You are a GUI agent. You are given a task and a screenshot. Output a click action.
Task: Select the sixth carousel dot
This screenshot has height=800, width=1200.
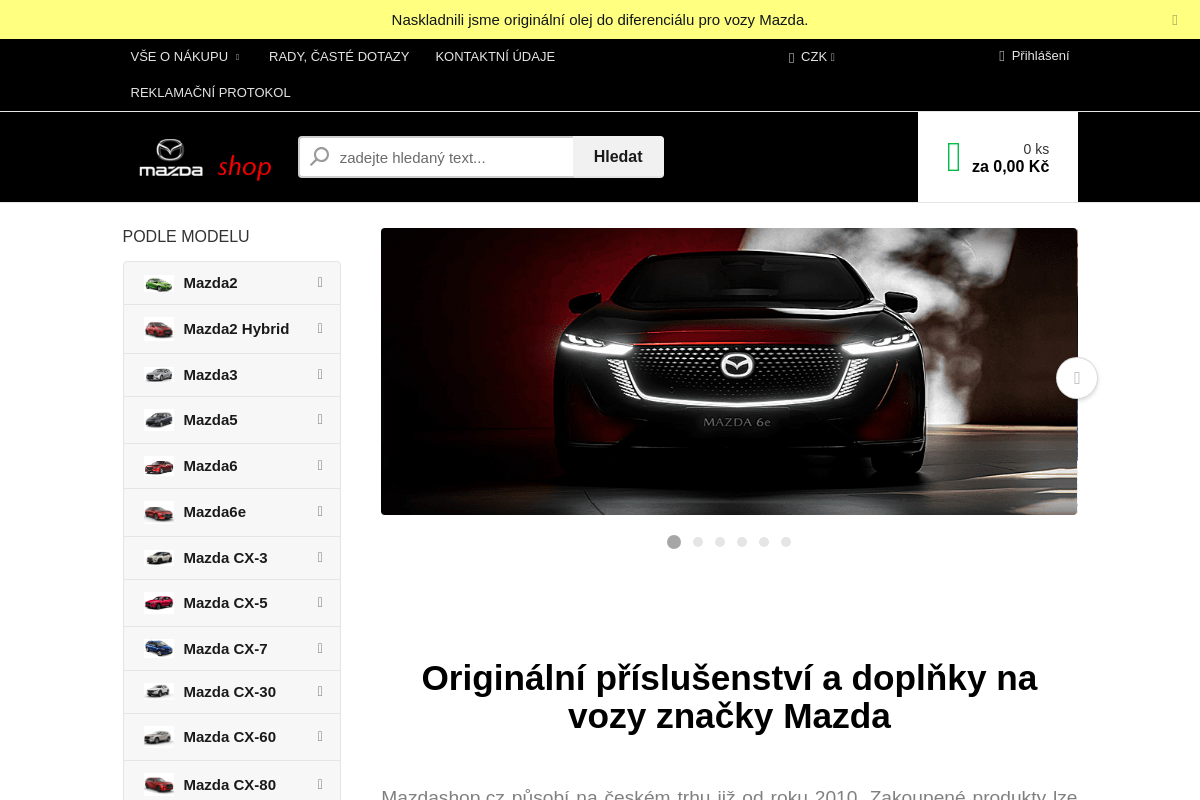786,542
